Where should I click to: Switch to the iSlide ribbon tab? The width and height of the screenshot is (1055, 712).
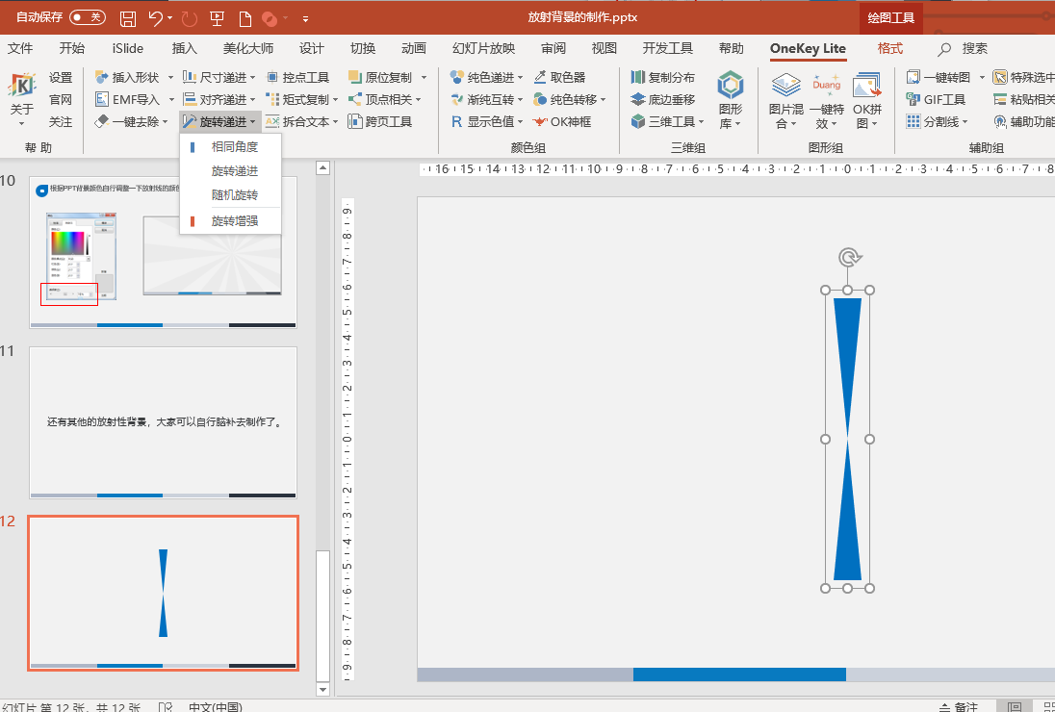128,48
